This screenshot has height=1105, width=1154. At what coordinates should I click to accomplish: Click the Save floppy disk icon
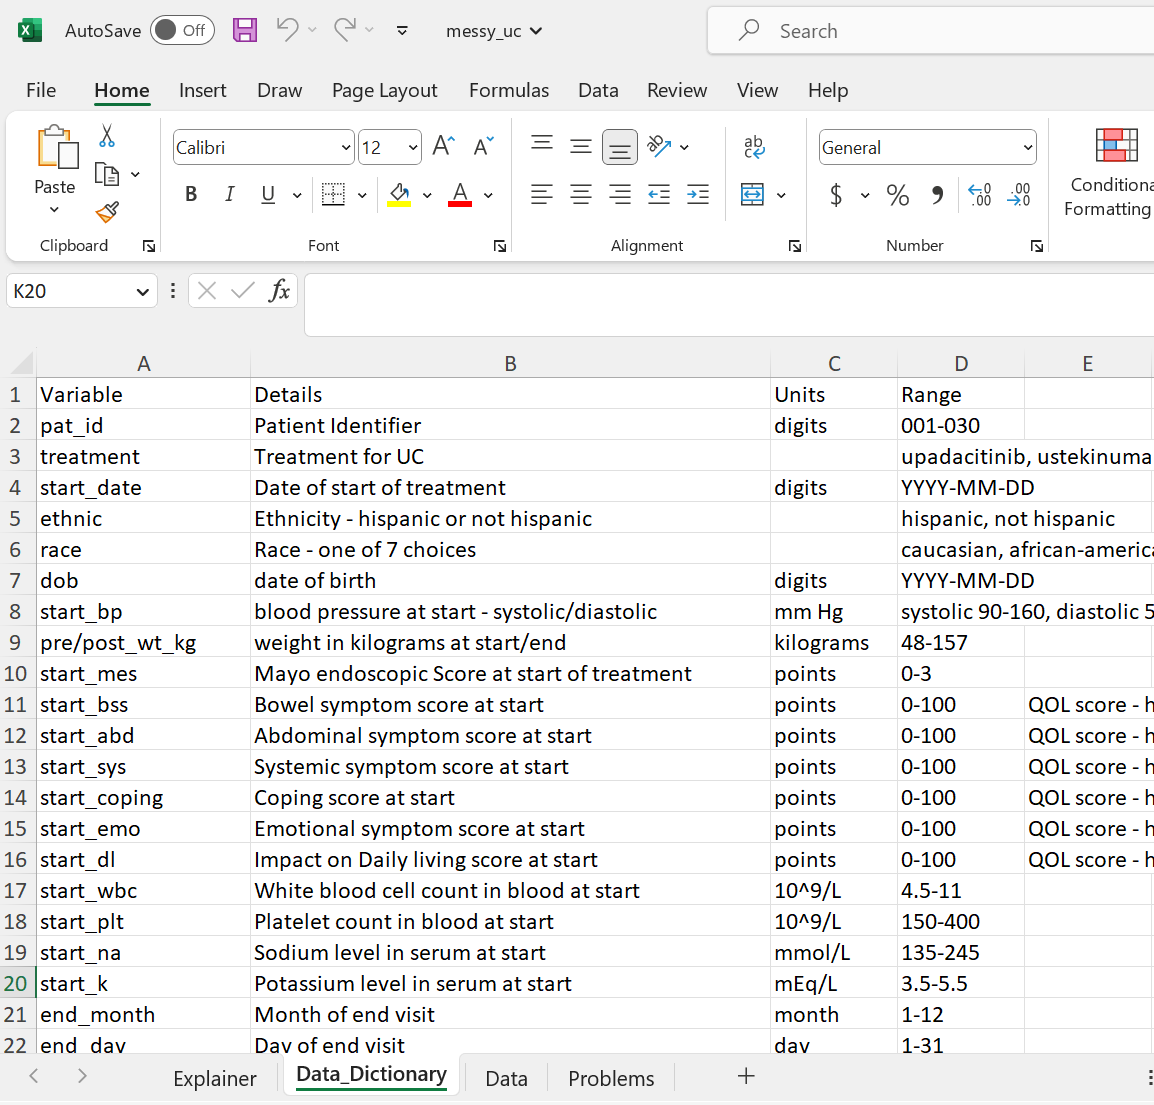(x=245, y=30)
